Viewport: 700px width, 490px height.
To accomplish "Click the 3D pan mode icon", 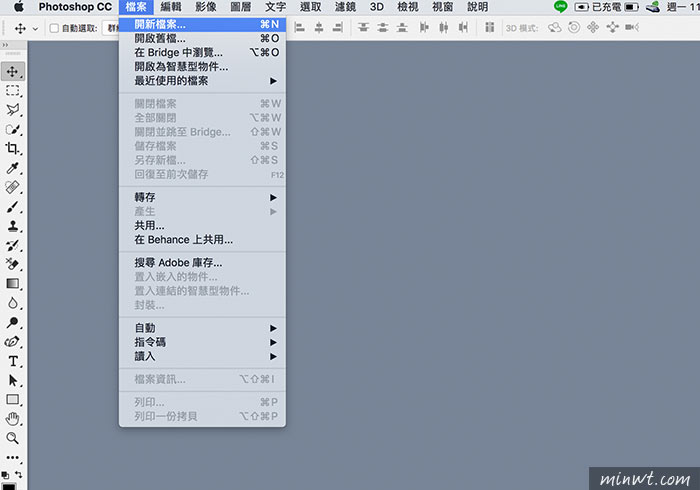I will point(593,28).
